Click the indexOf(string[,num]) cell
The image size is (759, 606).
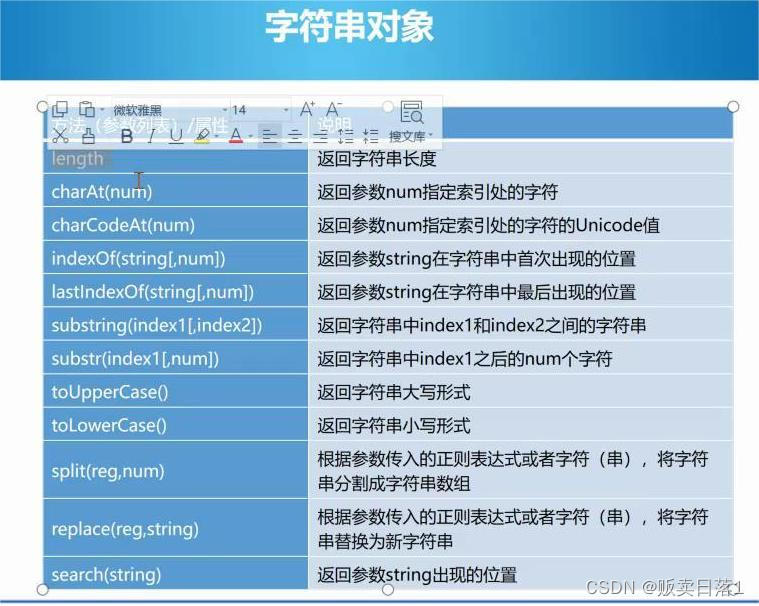[x=175, y=258]
